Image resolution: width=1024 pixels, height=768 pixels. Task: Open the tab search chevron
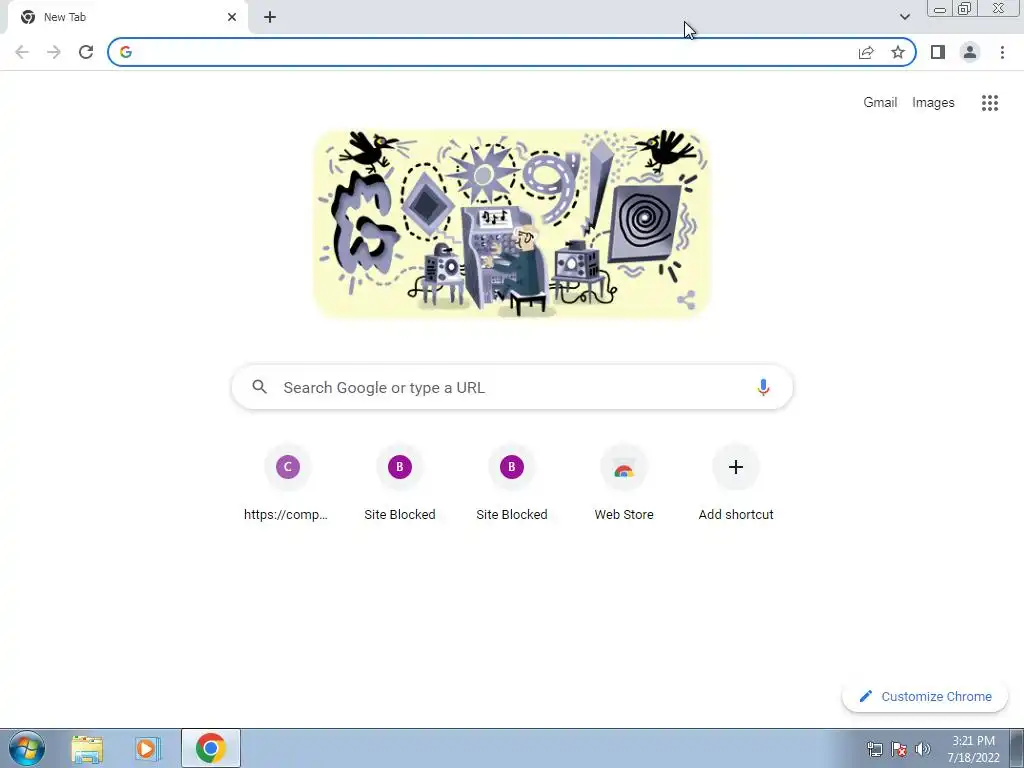[x=904, y=17]
